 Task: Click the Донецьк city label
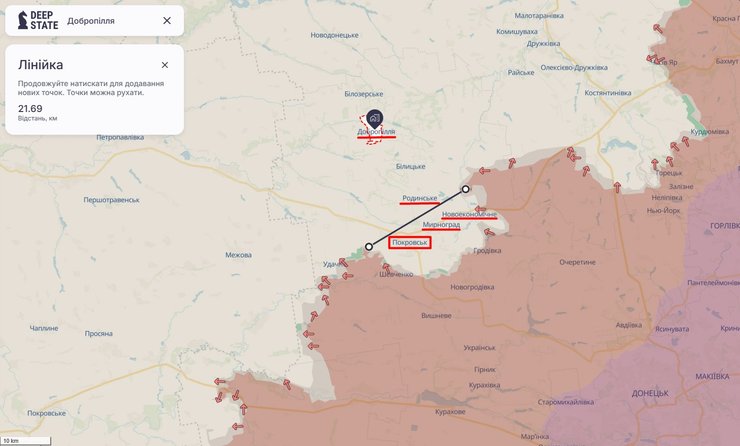click(x=650, y=393)
